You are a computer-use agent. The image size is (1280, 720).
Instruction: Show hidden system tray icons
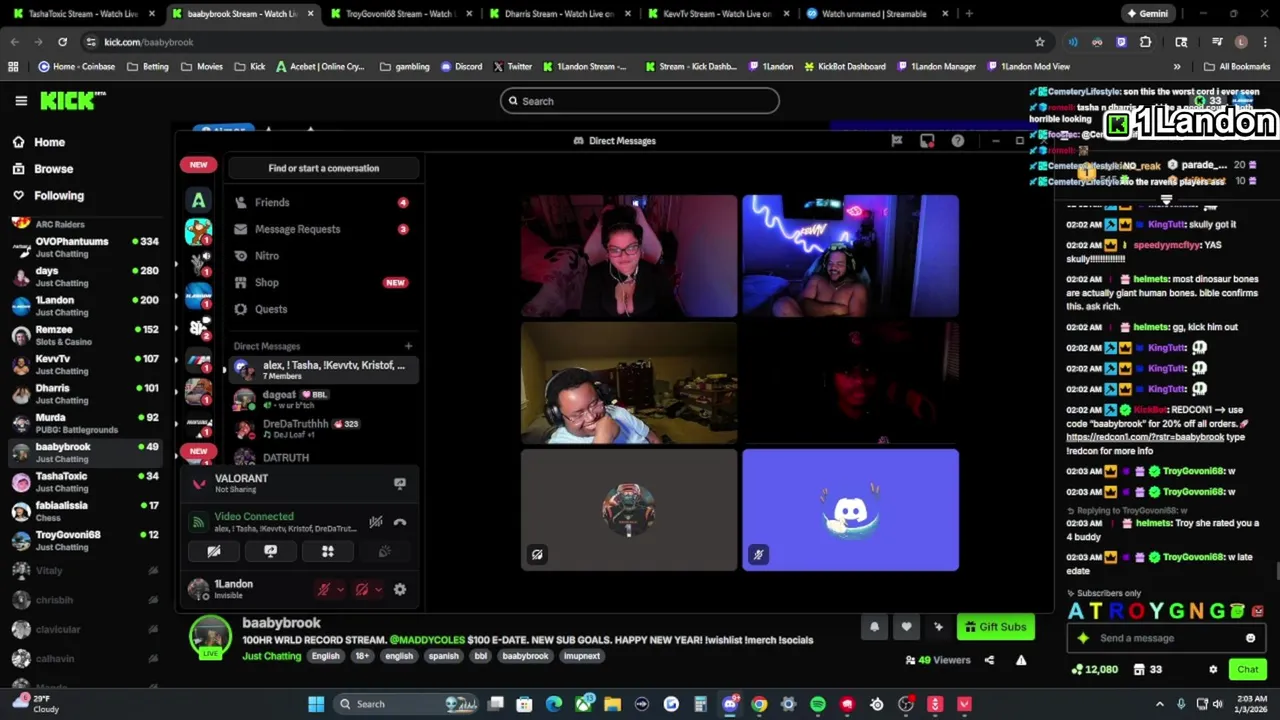point(1160,704)
